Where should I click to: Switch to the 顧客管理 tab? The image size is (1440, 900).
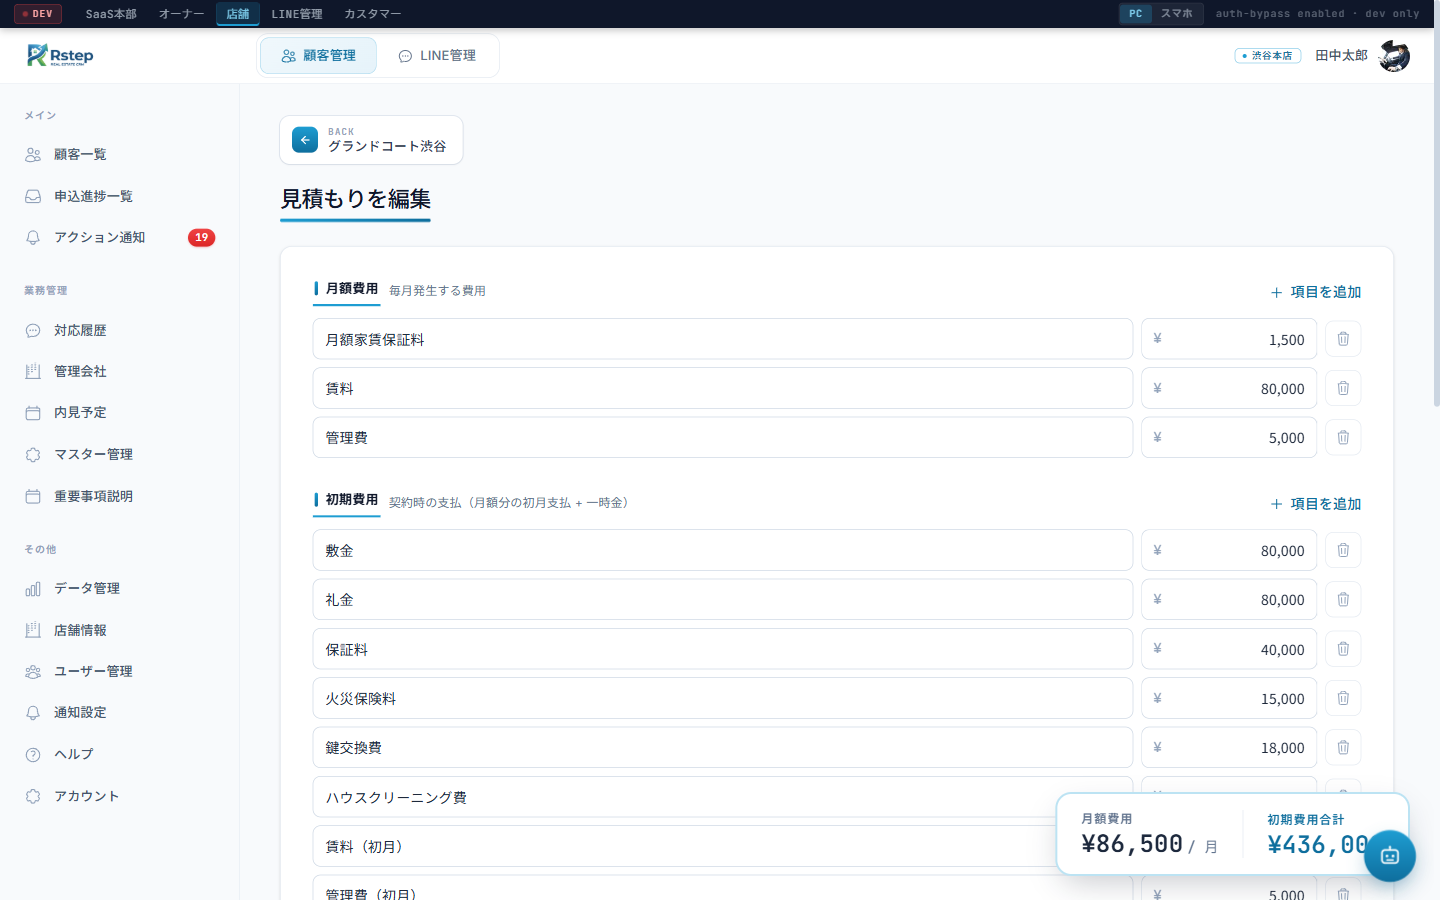(318, 56)
